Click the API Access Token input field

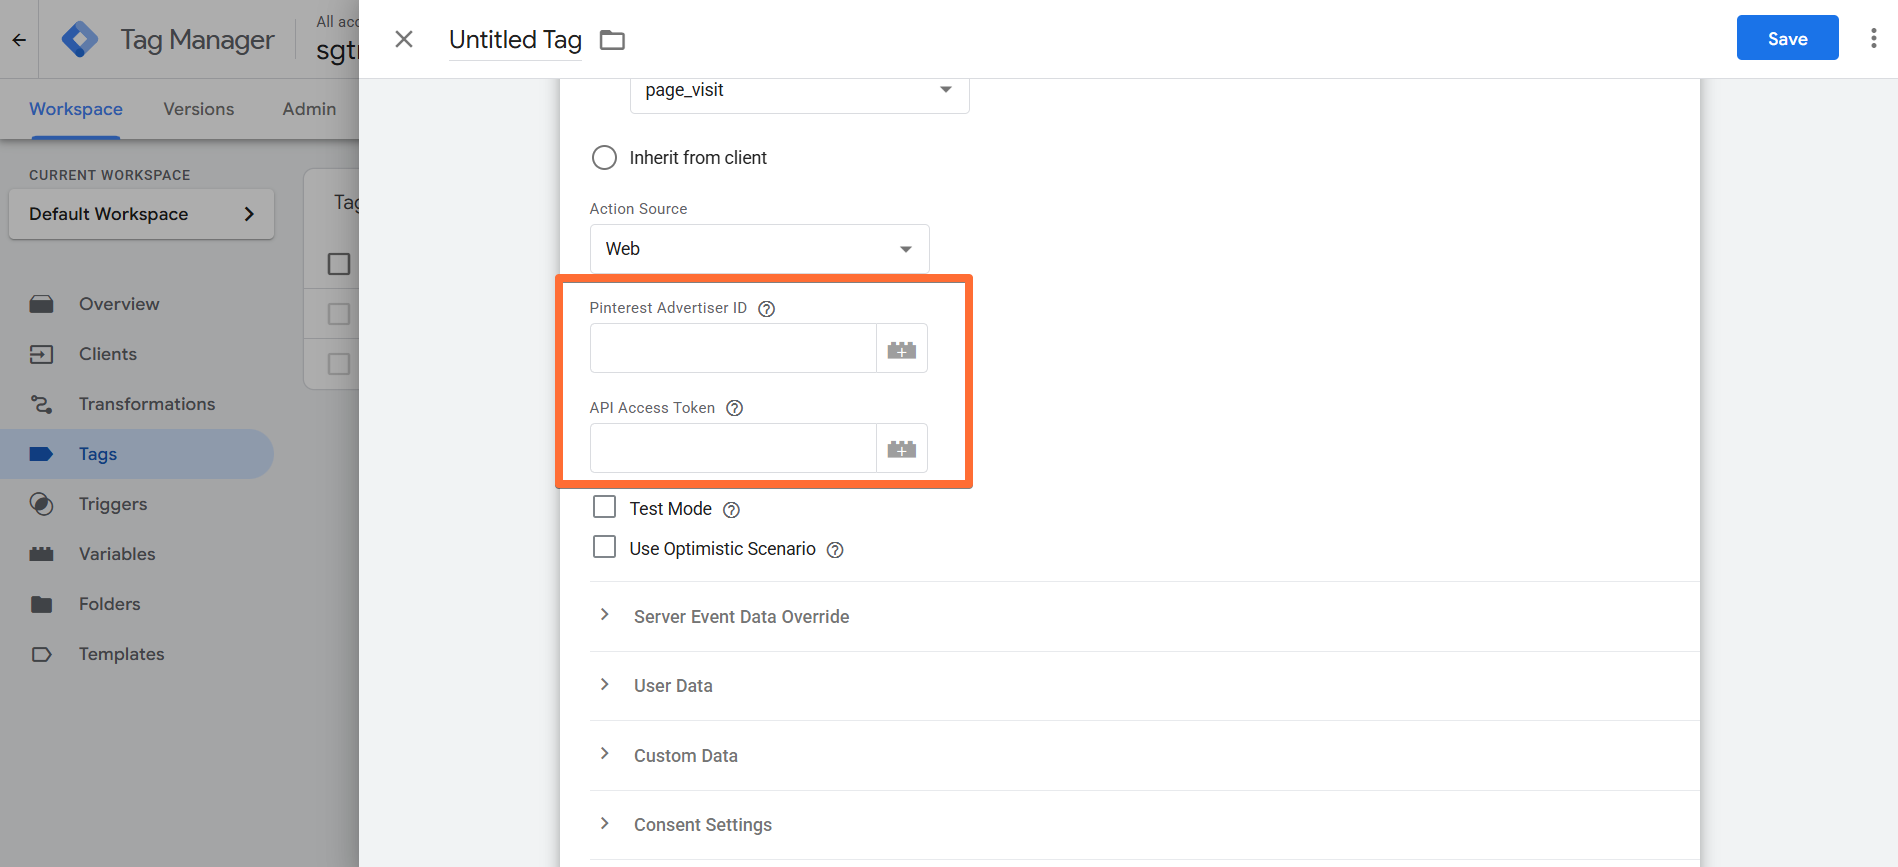(733, 449)
